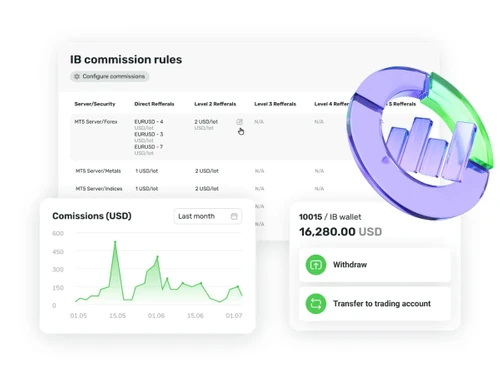Open the Last month period dropdown

208,216
